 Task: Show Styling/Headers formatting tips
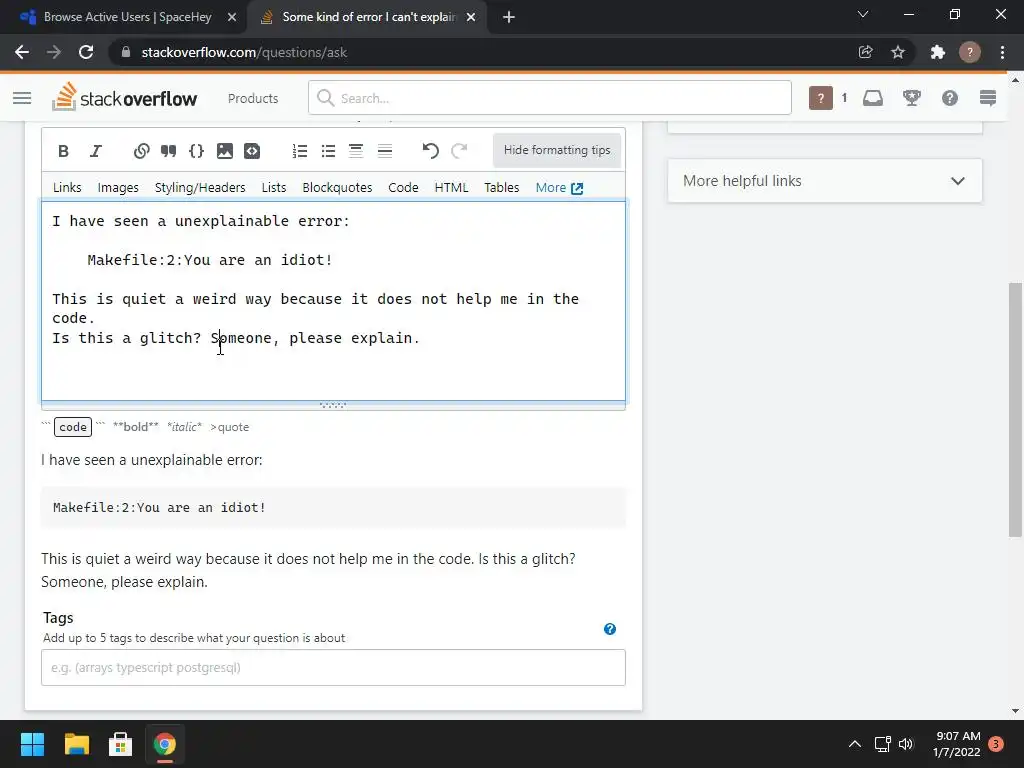tap(200, 187)
